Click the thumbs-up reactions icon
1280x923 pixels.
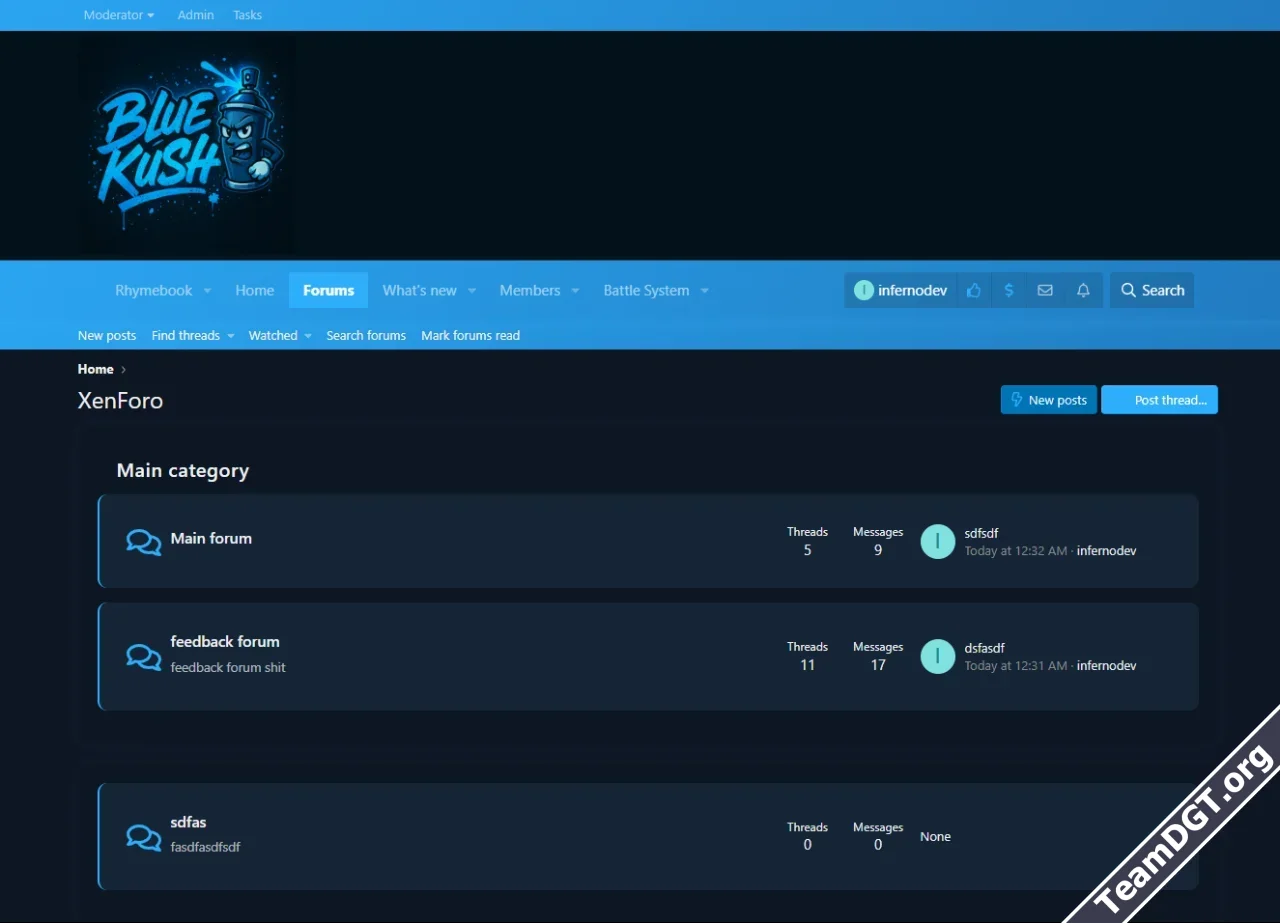pyautogui.click(x=973, y=290)
